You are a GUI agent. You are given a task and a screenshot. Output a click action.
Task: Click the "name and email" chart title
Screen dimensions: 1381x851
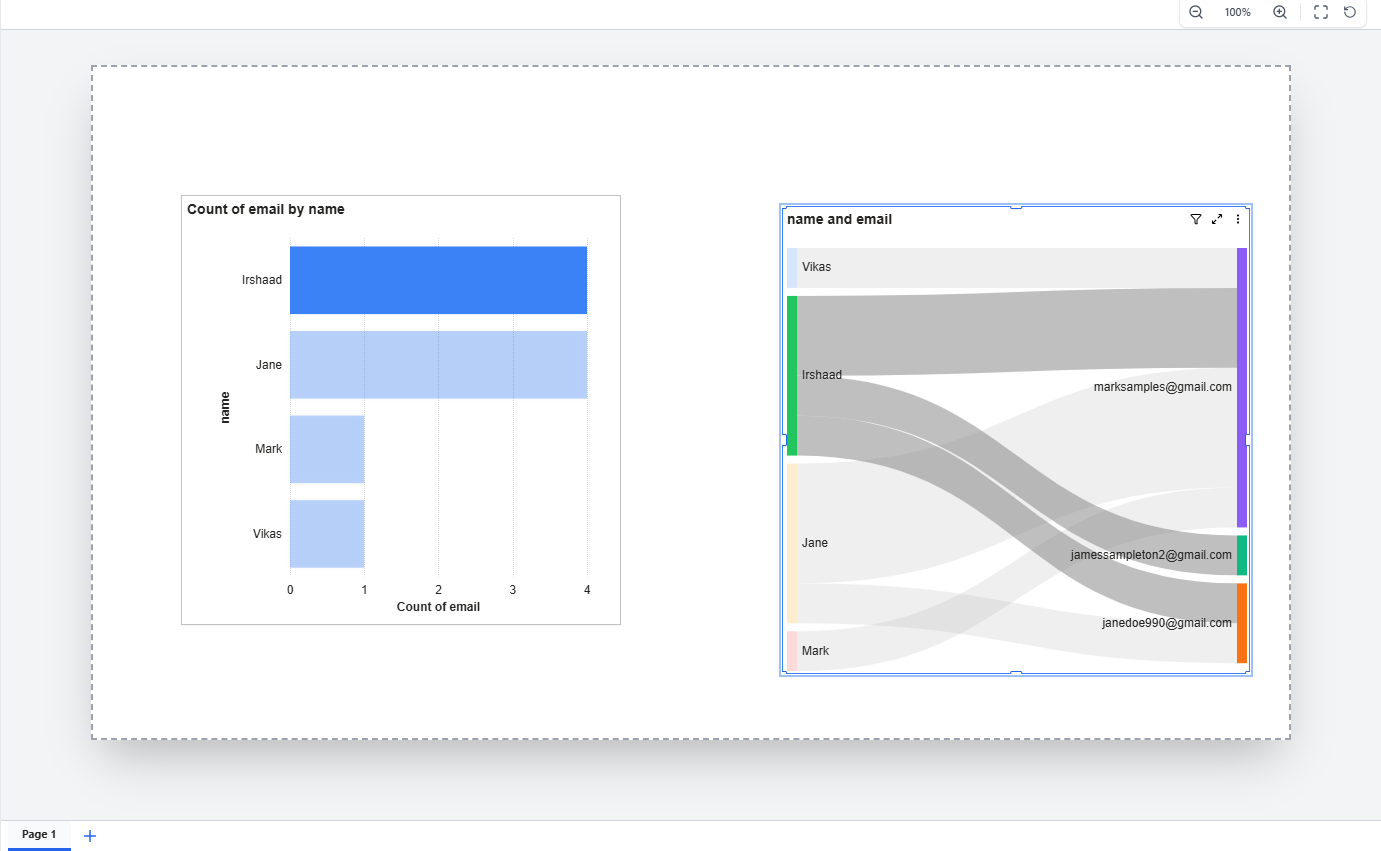(x=839, y=219)
